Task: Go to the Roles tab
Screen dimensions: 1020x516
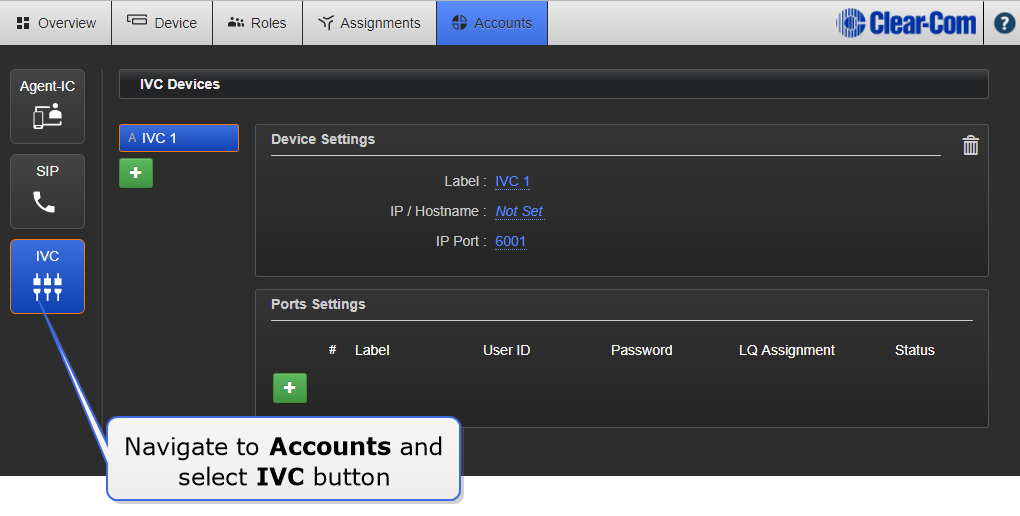Action: click(257, 23)
